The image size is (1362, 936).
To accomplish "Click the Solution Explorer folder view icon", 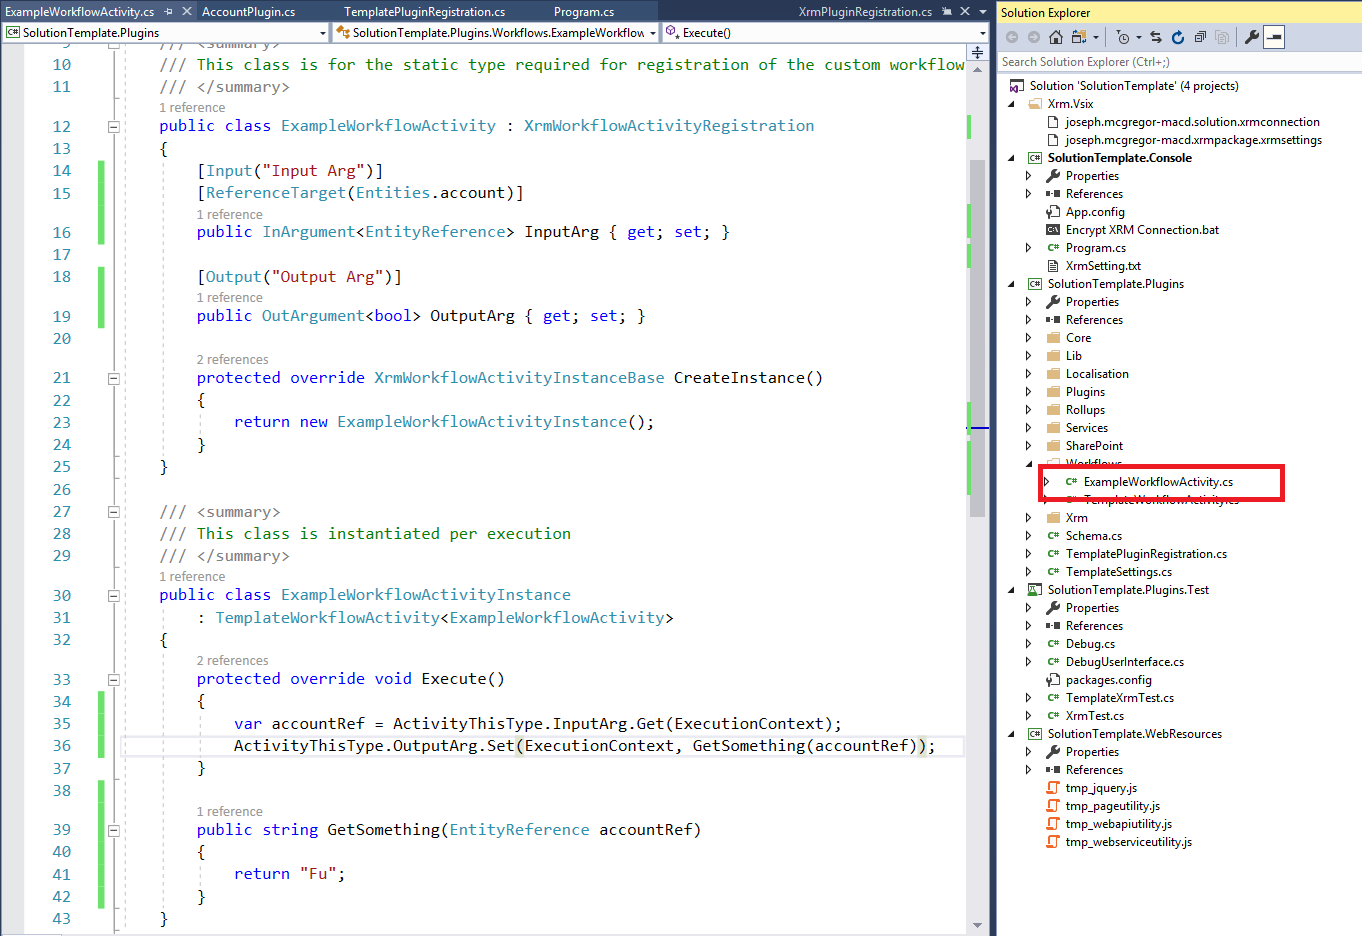I will 1079,37.
